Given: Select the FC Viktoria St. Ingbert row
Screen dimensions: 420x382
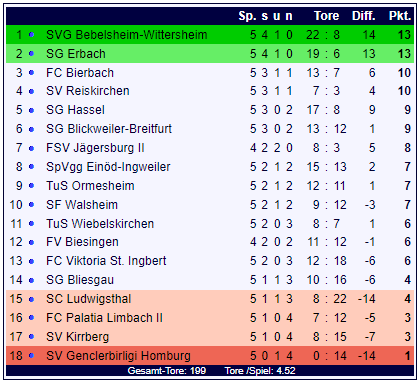Looking at the screenshot, I should point(210,261).
